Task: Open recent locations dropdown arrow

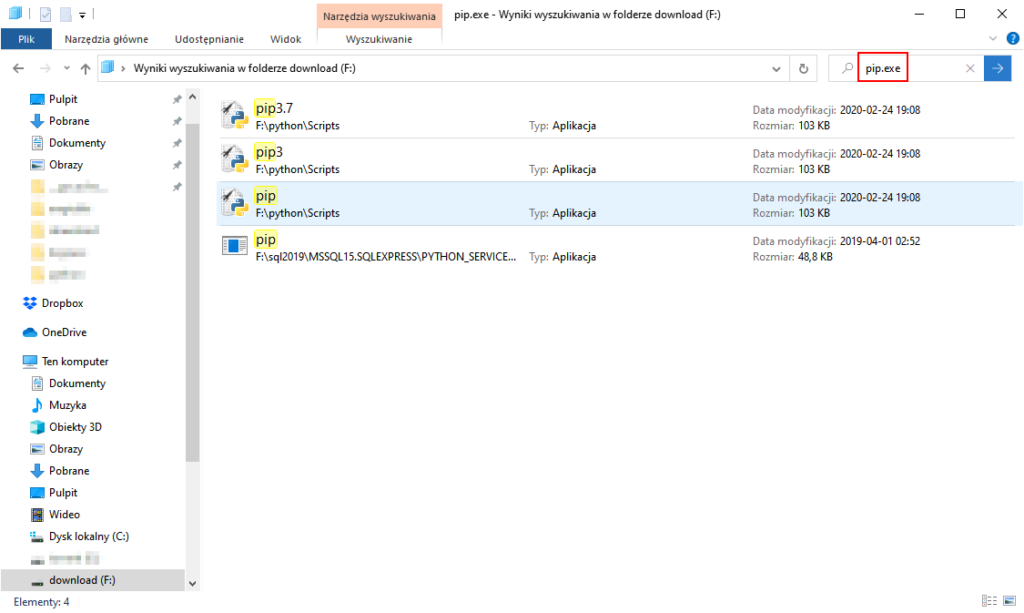Action: pos(65,68)
